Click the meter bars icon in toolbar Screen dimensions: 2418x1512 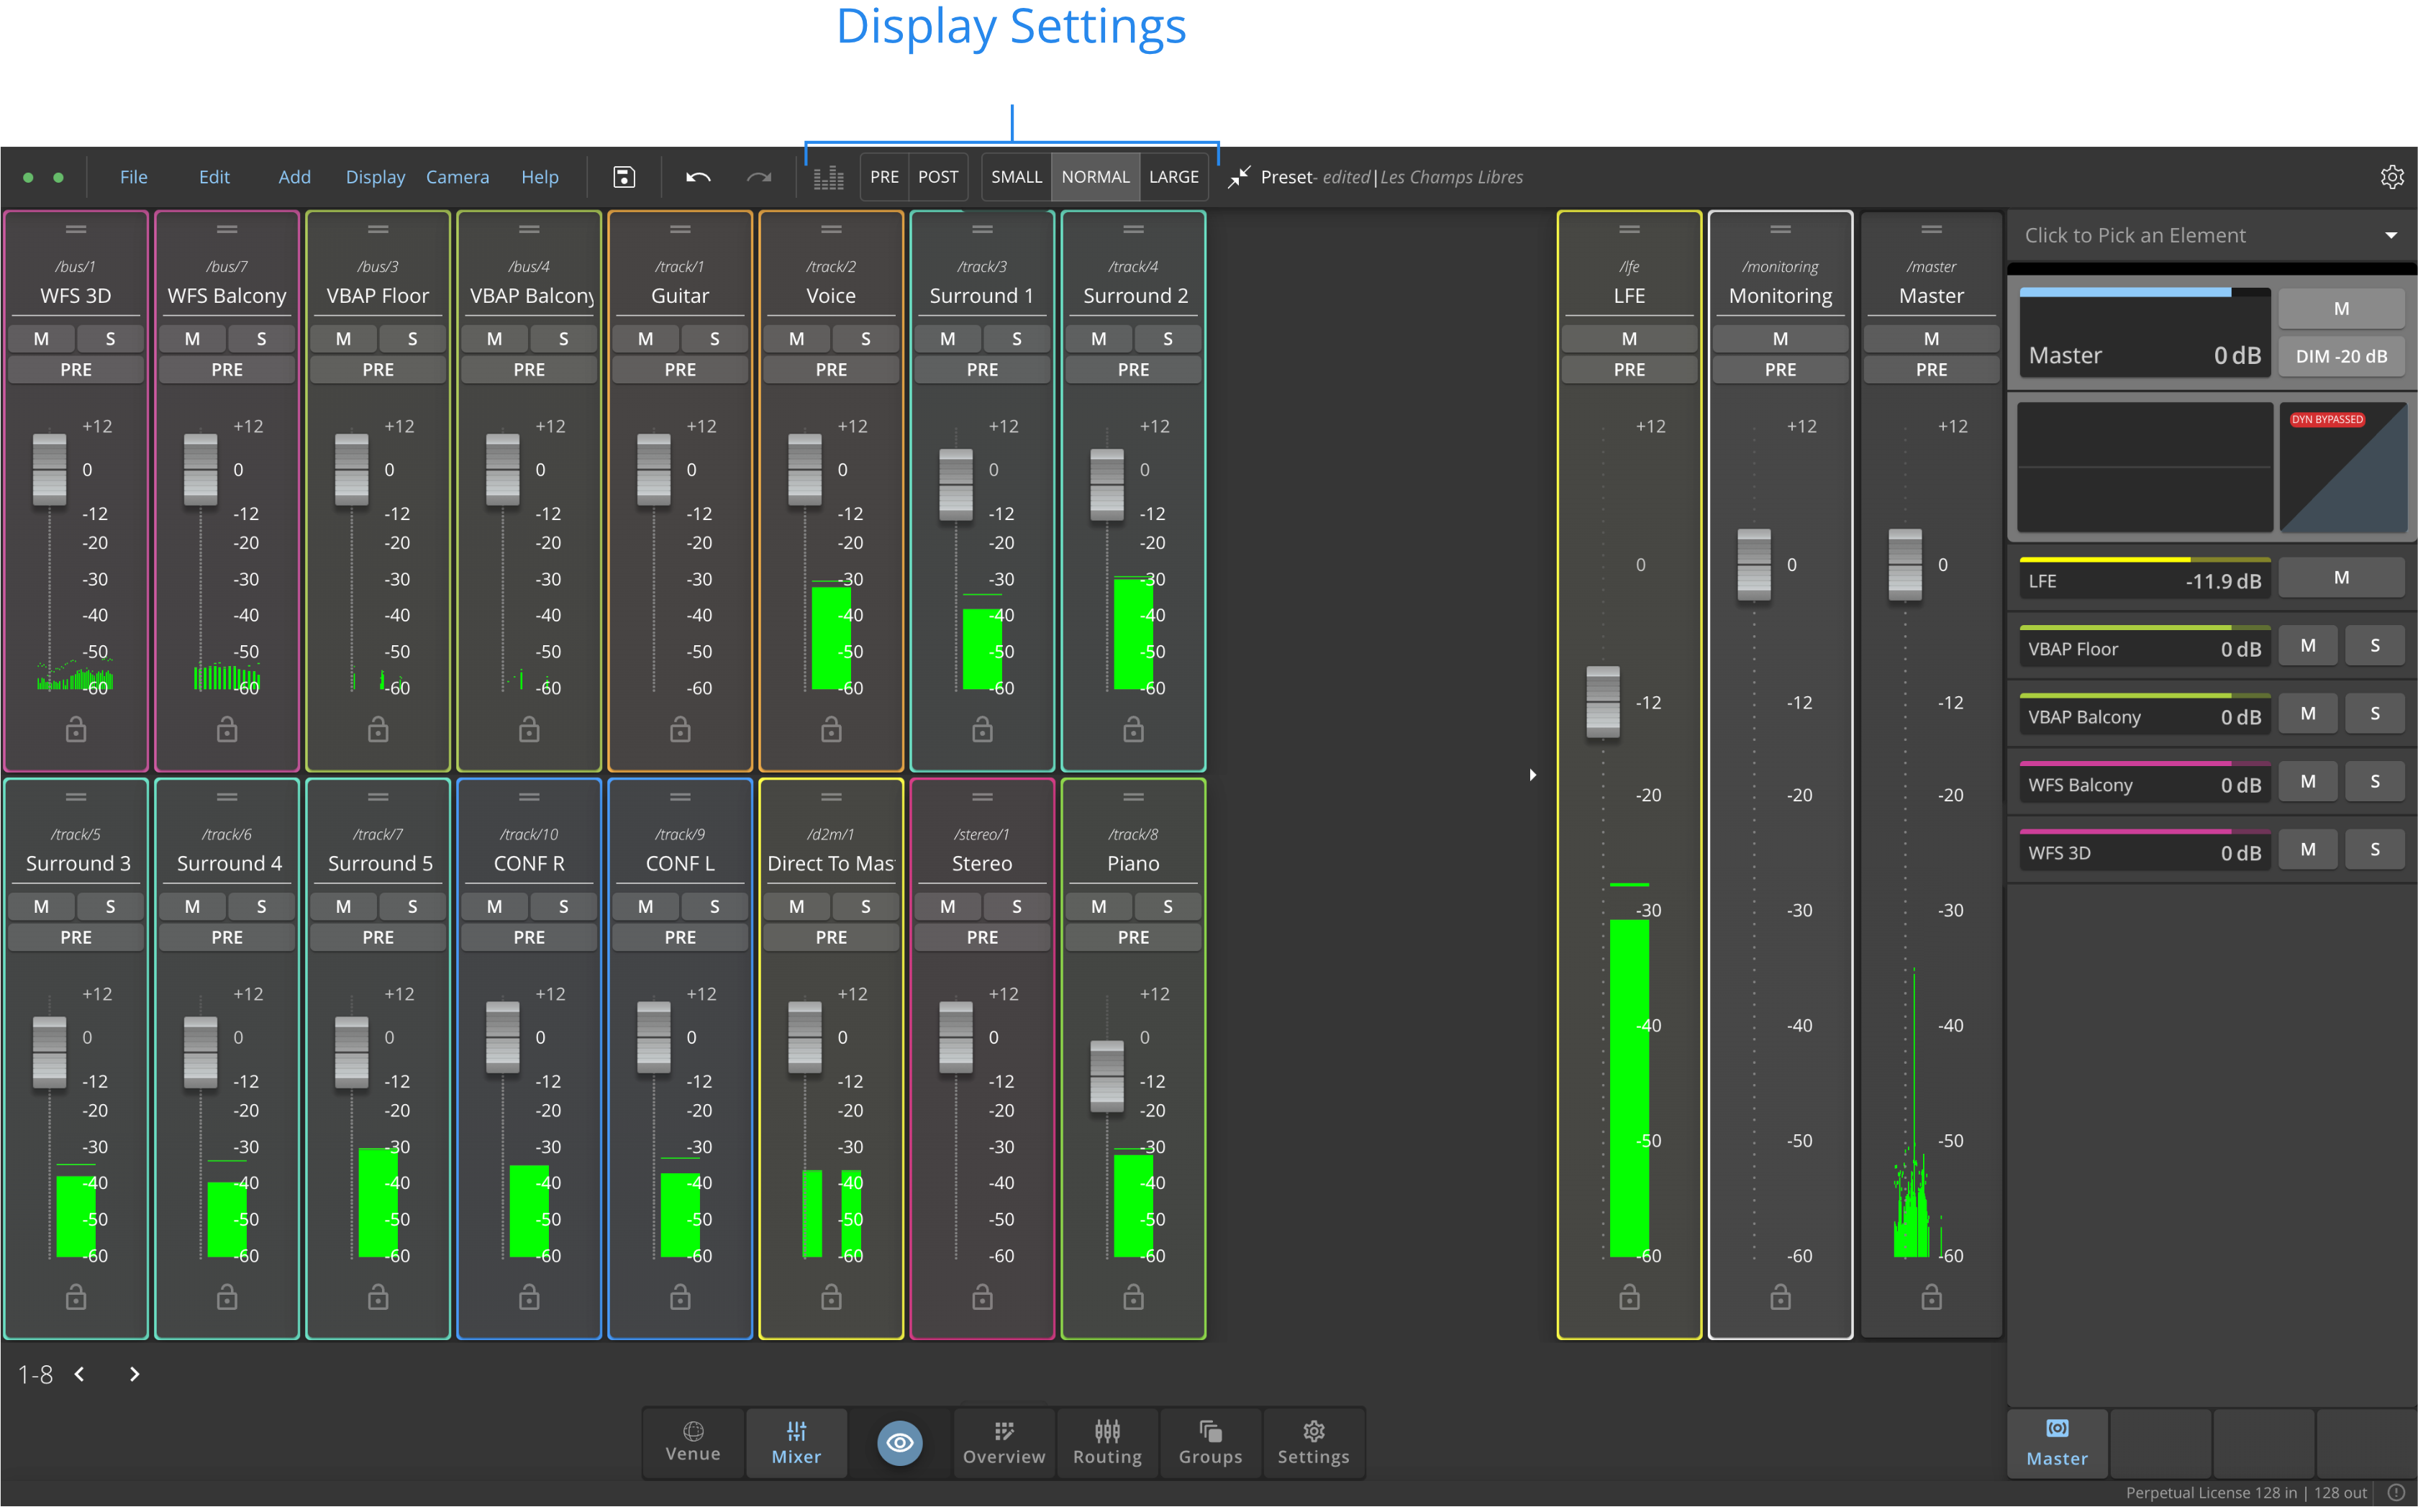pos(828,177)
